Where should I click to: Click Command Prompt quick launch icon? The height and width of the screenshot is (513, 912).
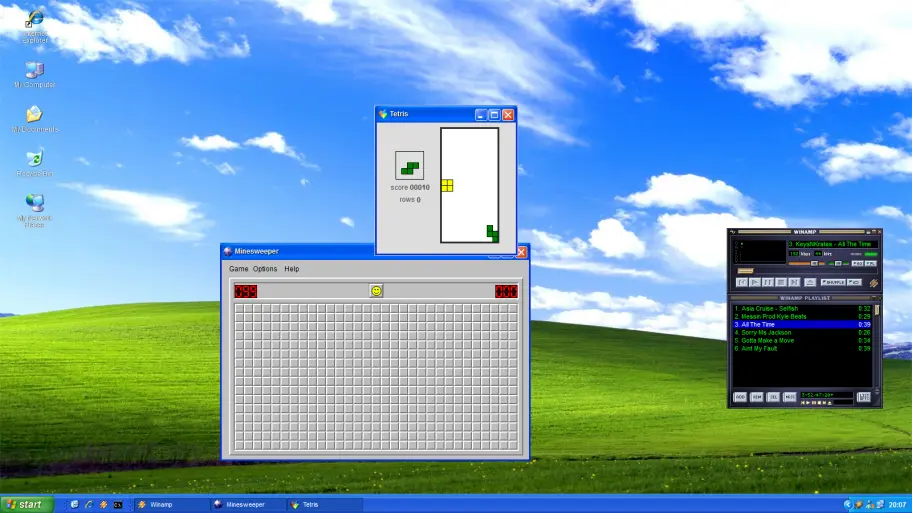click(118, 505)
